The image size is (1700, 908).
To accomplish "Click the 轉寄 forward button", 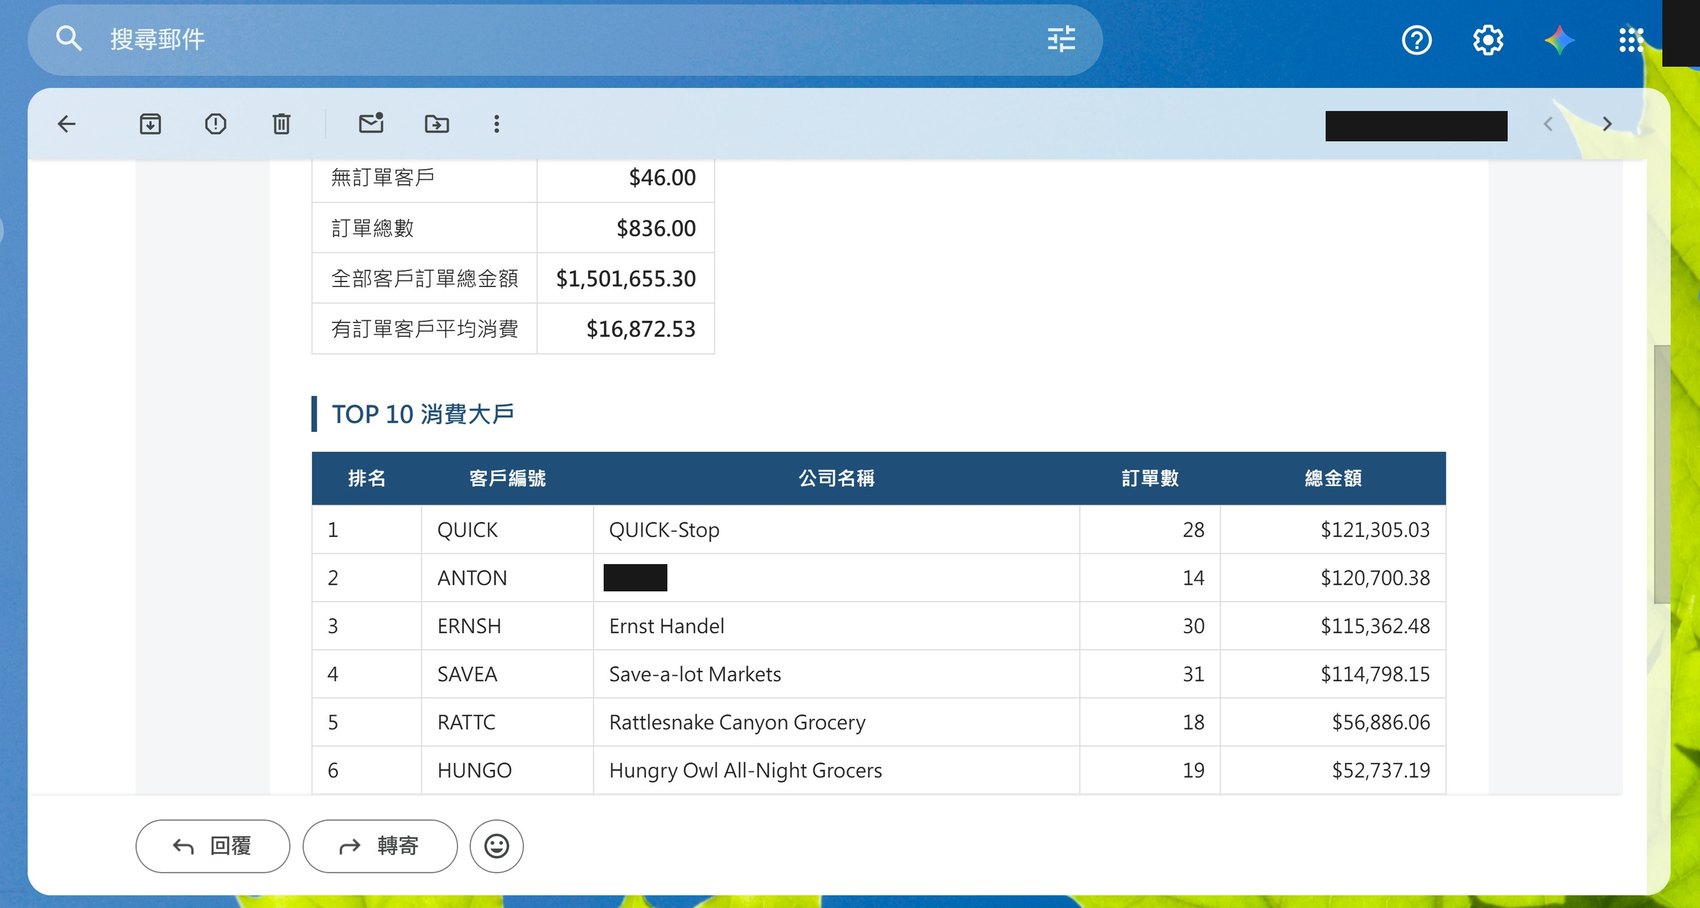I will point(380,846).
